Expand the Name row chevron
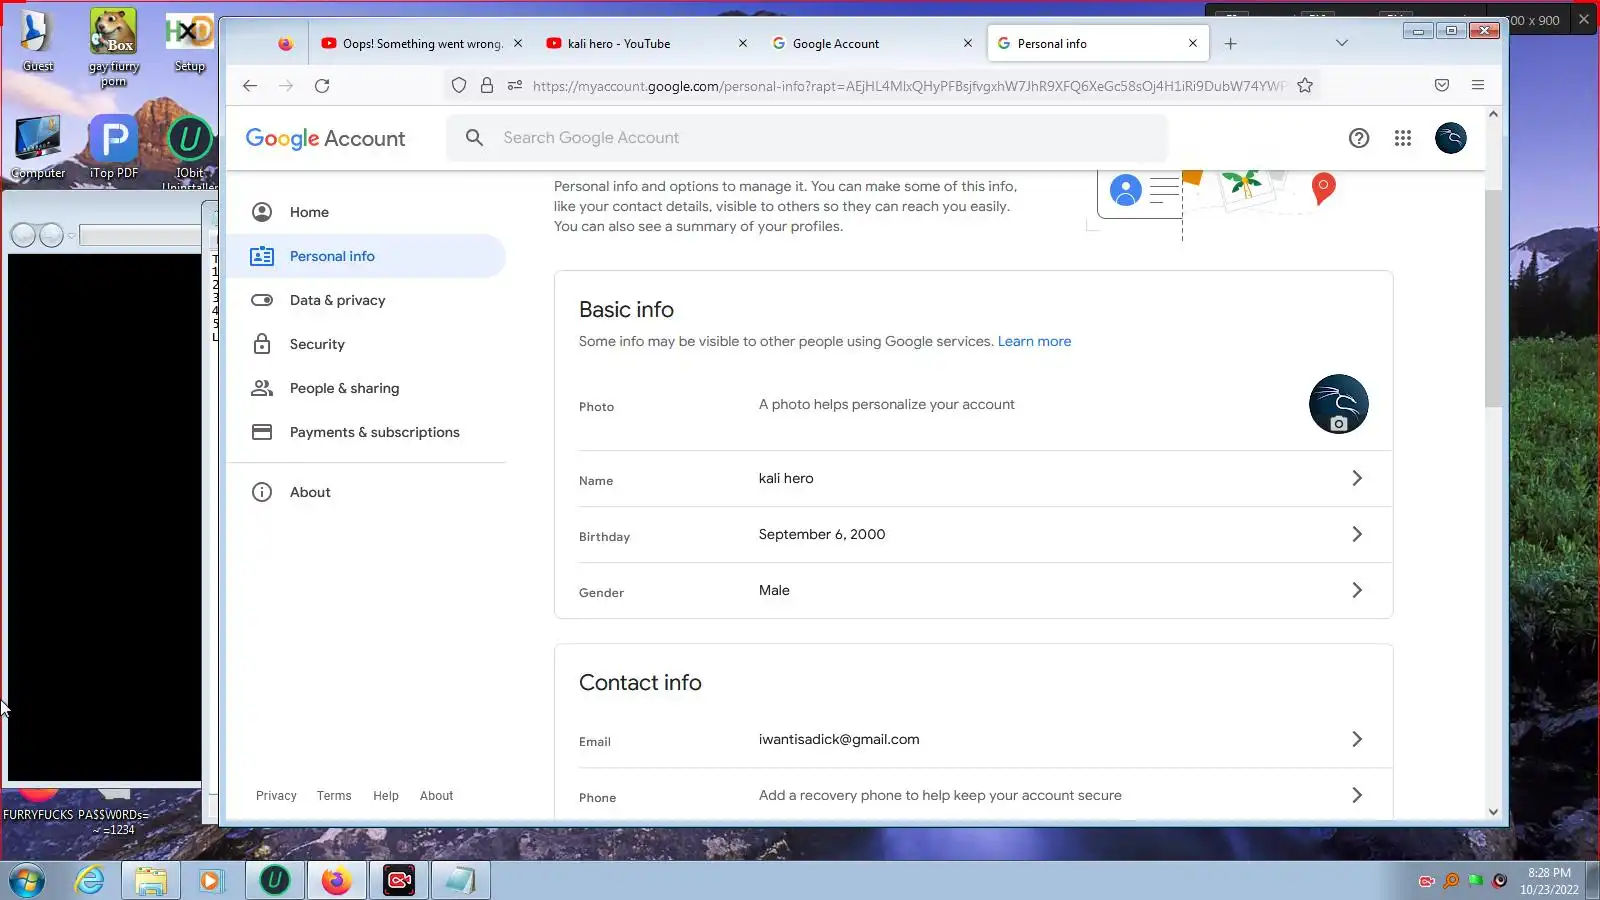1600x900 pixels. point(1357,478)
